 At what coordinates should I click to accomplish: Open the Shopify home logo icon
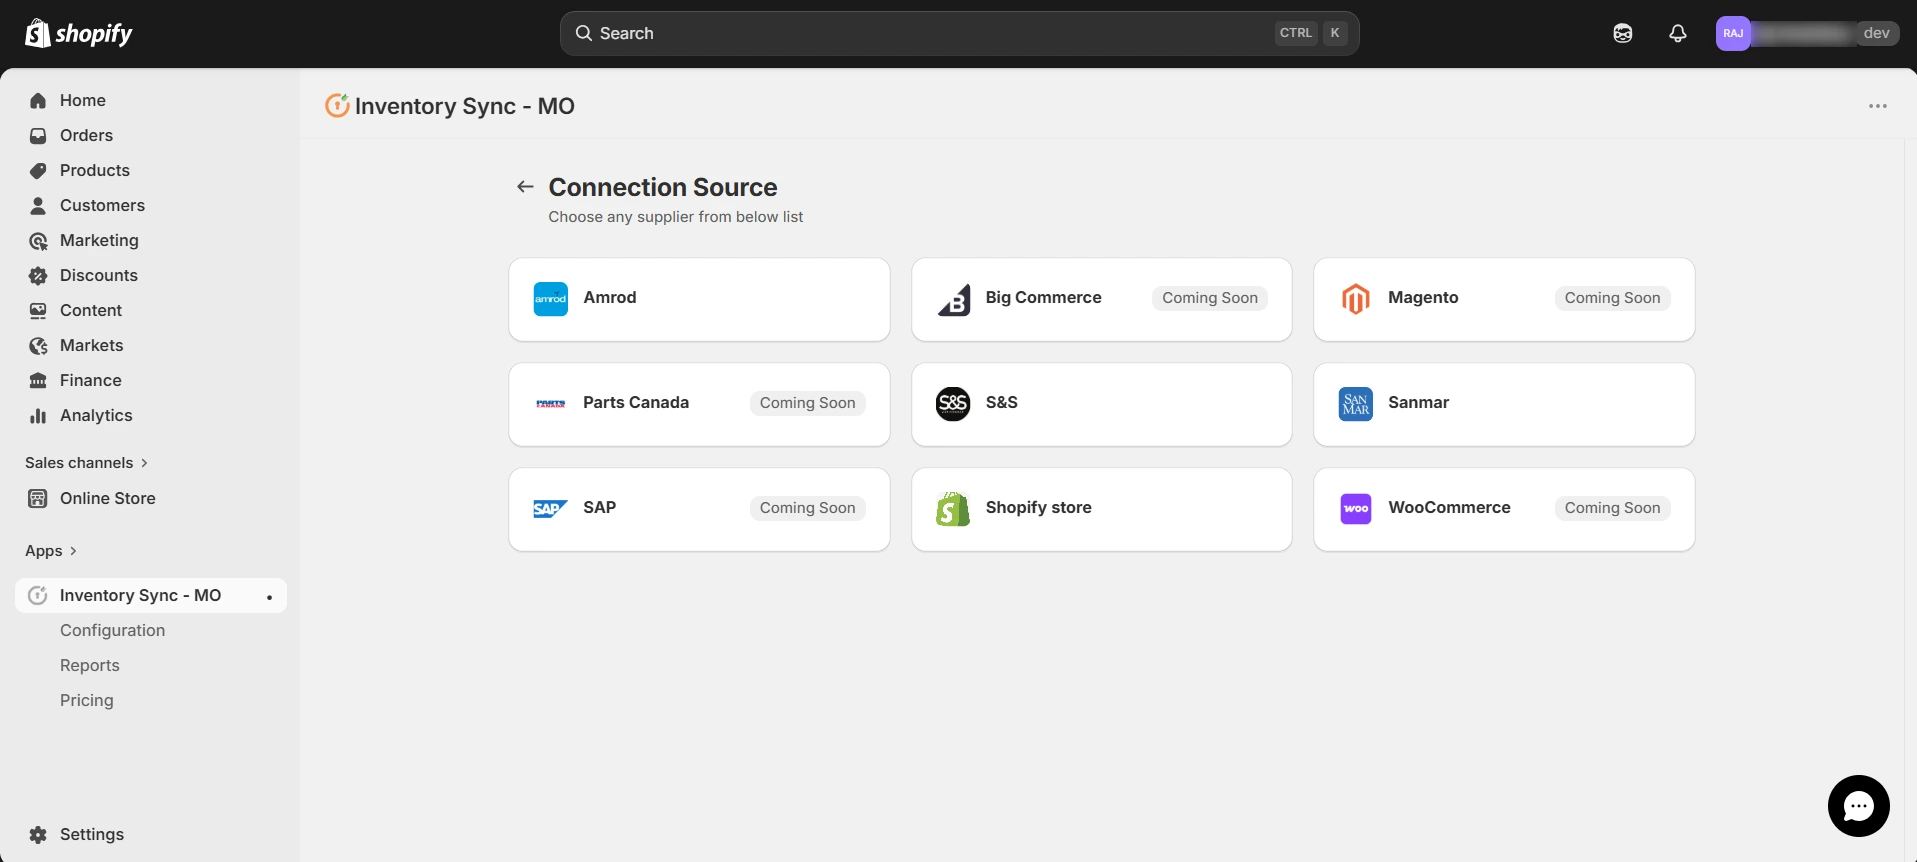click(x=37, y=32)
